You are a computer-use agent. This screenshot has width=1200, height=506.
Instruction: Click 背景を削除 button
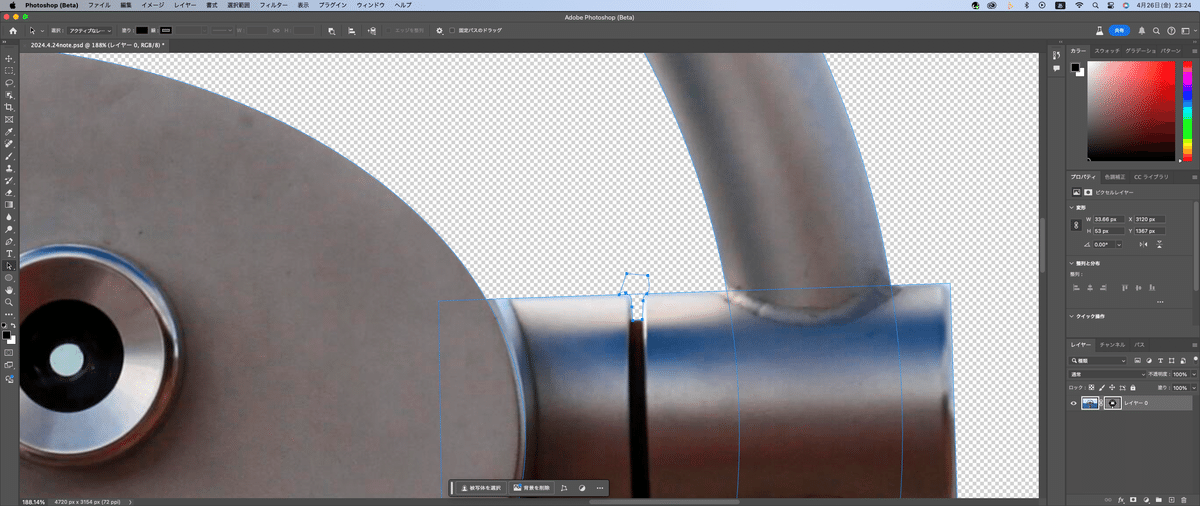531,488
